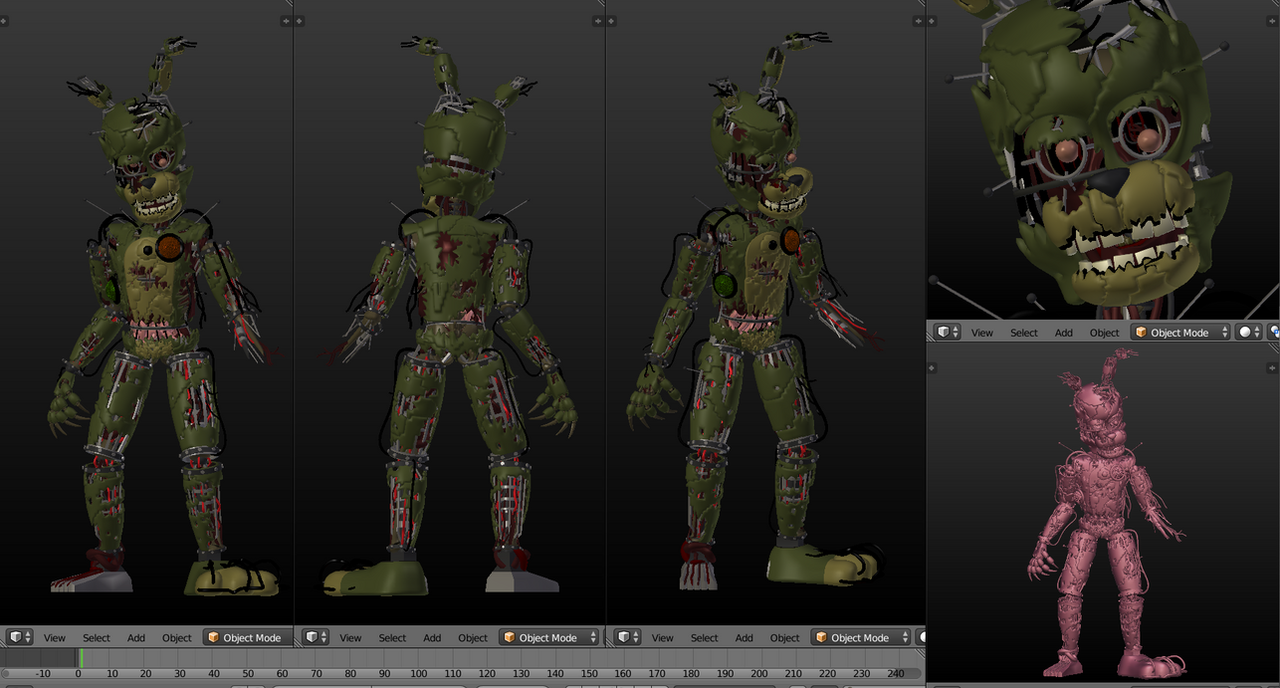This screenshot has height=688, width=1280.
Task: Open Add menu in angled-view viewport
Action: coord(744,637)
